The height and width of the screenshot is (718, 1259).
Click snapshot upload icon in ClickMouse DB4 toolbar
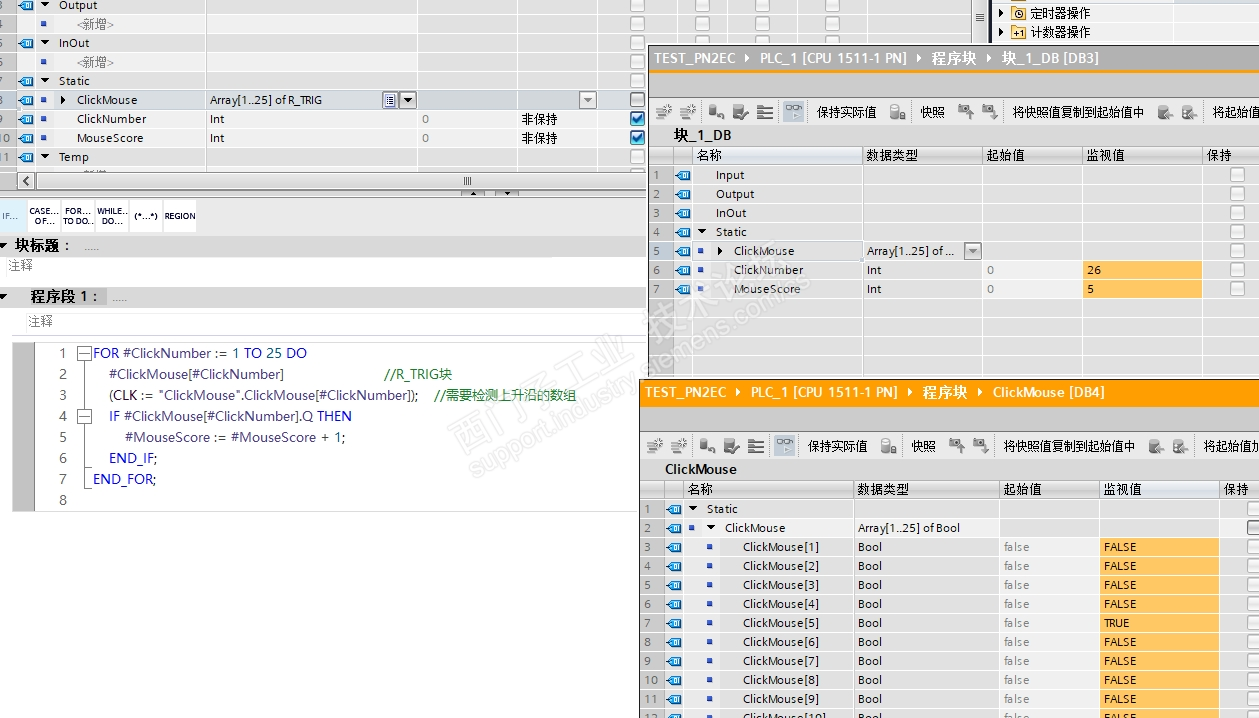click(956, 446)
